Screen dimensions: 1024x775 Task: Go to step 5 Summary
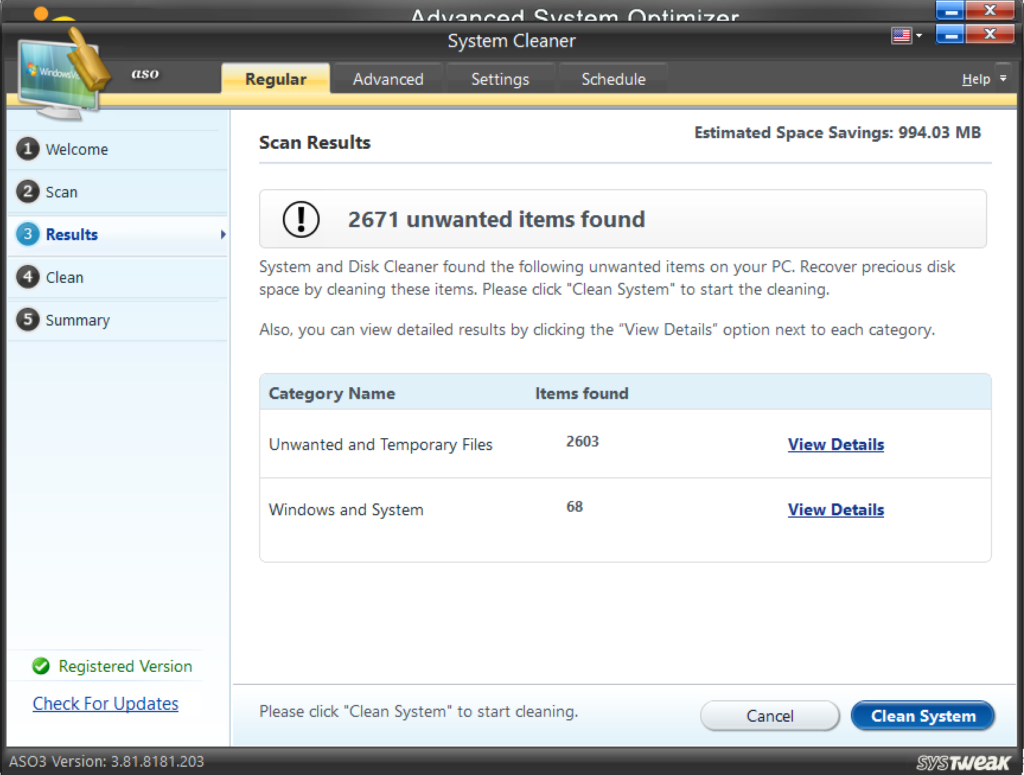pyautogui.click(x=118, y=320)
